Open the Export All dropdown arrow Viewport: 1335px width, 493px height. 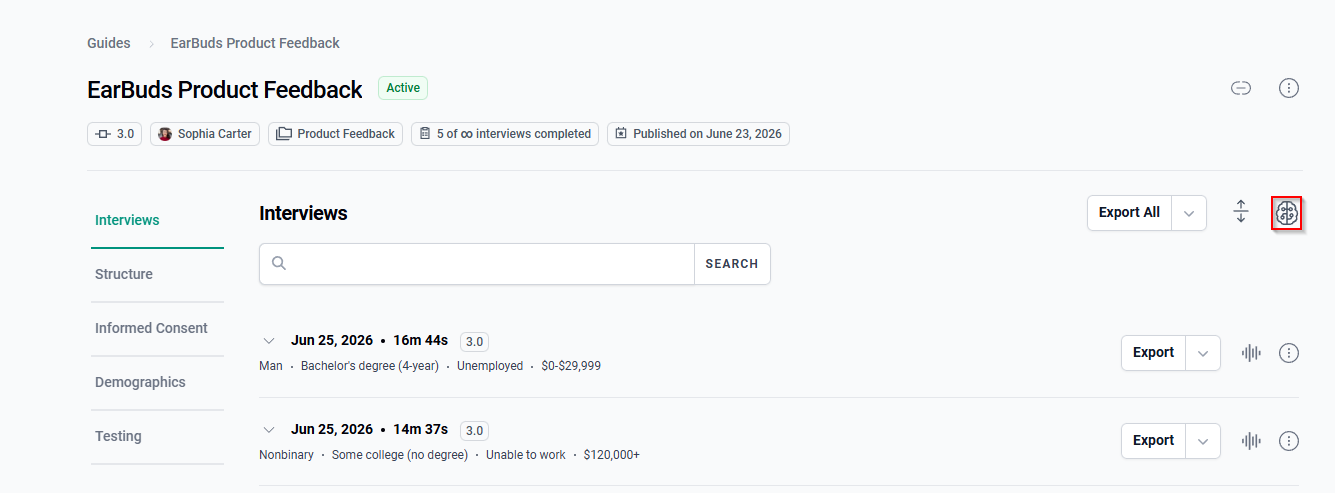[1188, 213]
